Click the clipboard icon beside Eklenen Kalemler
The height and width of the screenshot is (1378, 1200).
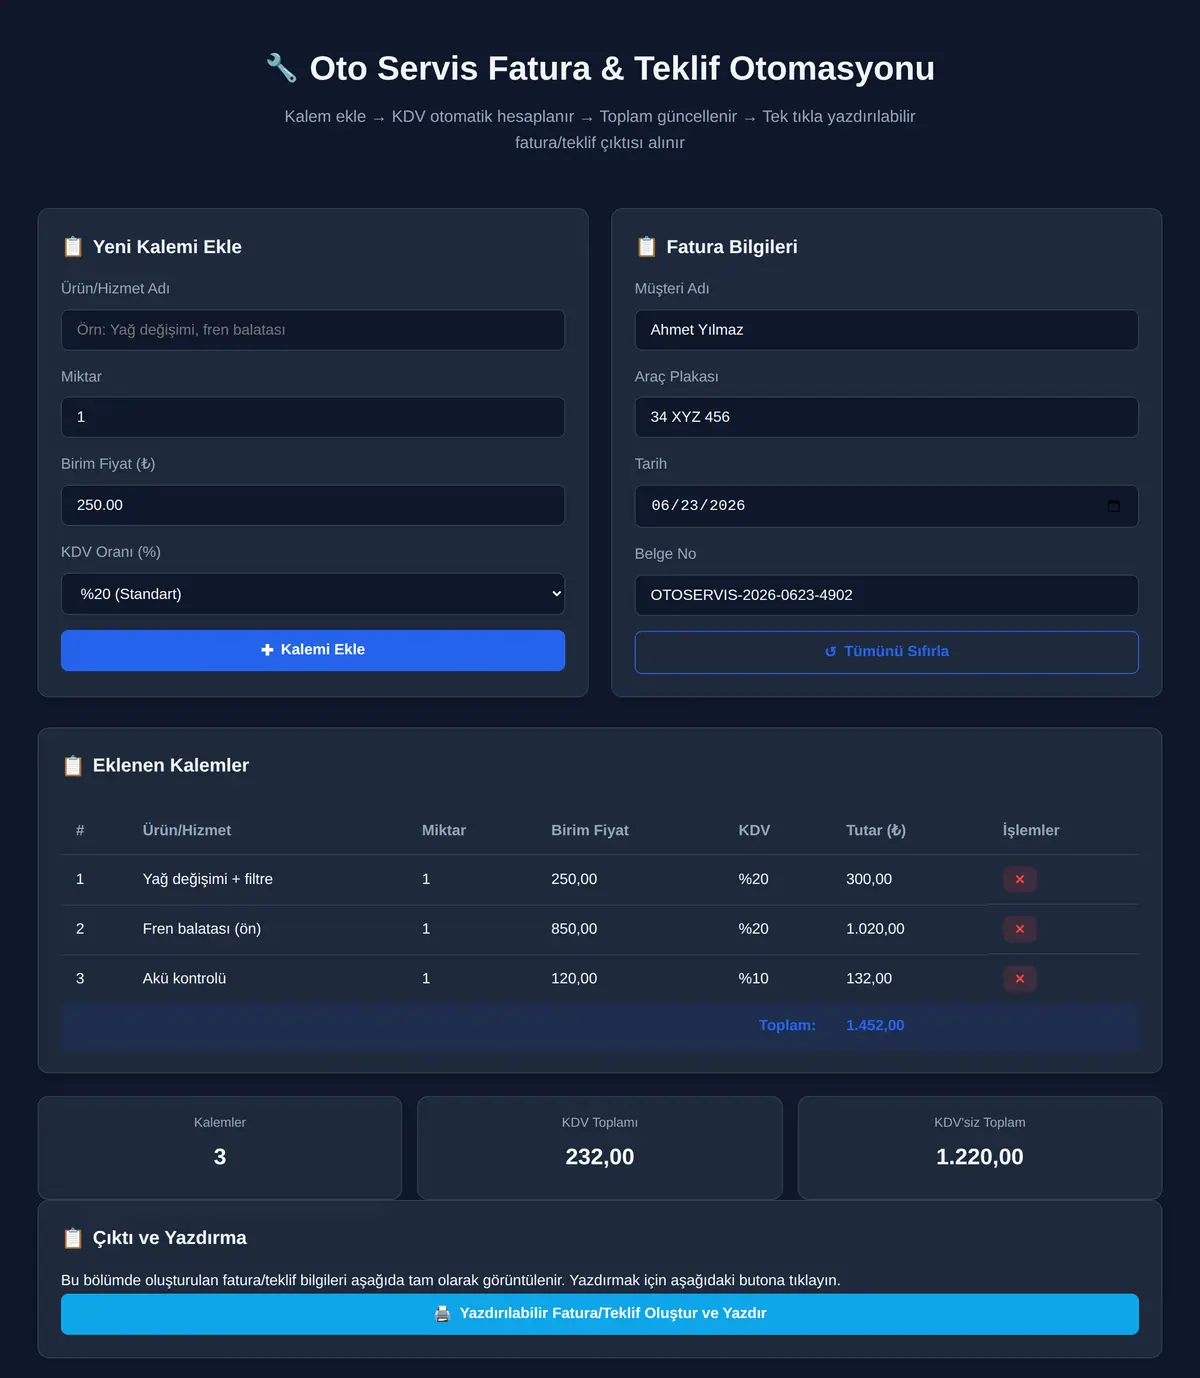[x=72, y=766]
